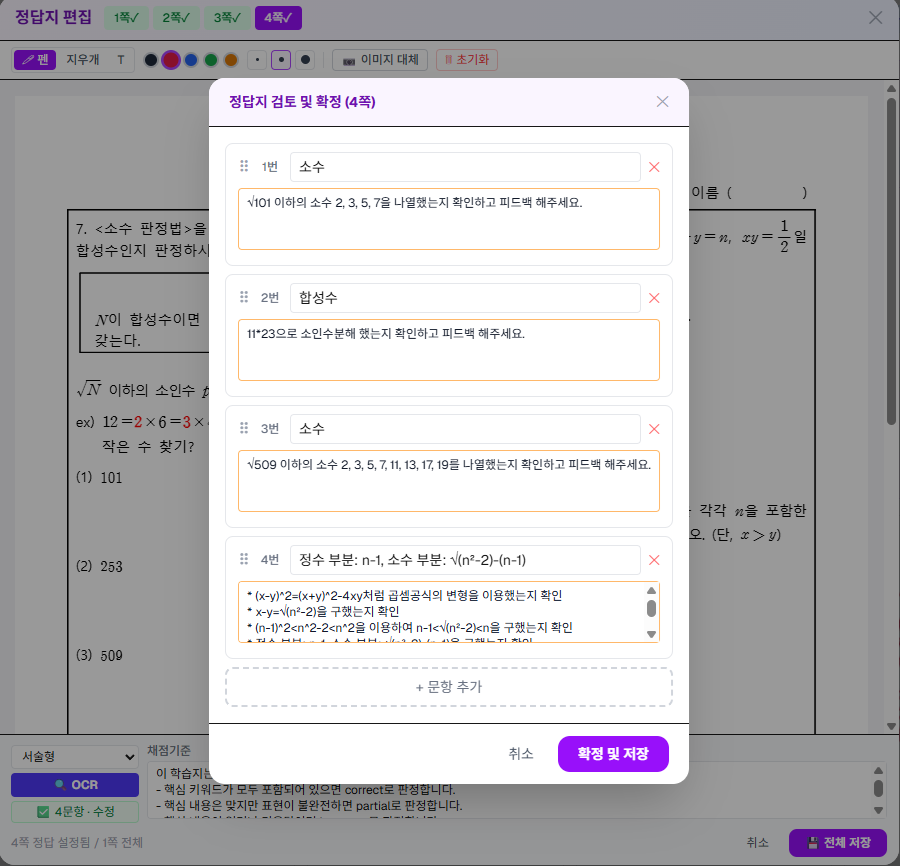Image resolution: width=900 pixels, height=866 pixels.
Task: Click the 1번 feedback textarea about √101
Action: coord(449,219)
